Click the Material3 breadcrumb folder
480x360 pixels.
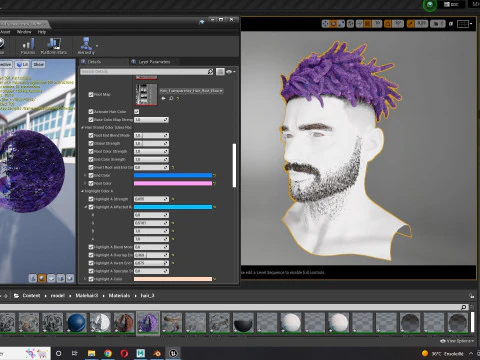click(x=87, y=296)
